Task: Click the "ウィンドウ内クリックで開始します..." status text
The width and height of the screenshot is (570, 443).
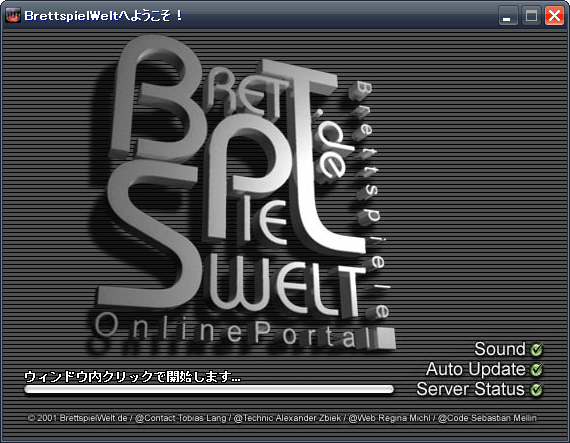Action: coord(132,377)
